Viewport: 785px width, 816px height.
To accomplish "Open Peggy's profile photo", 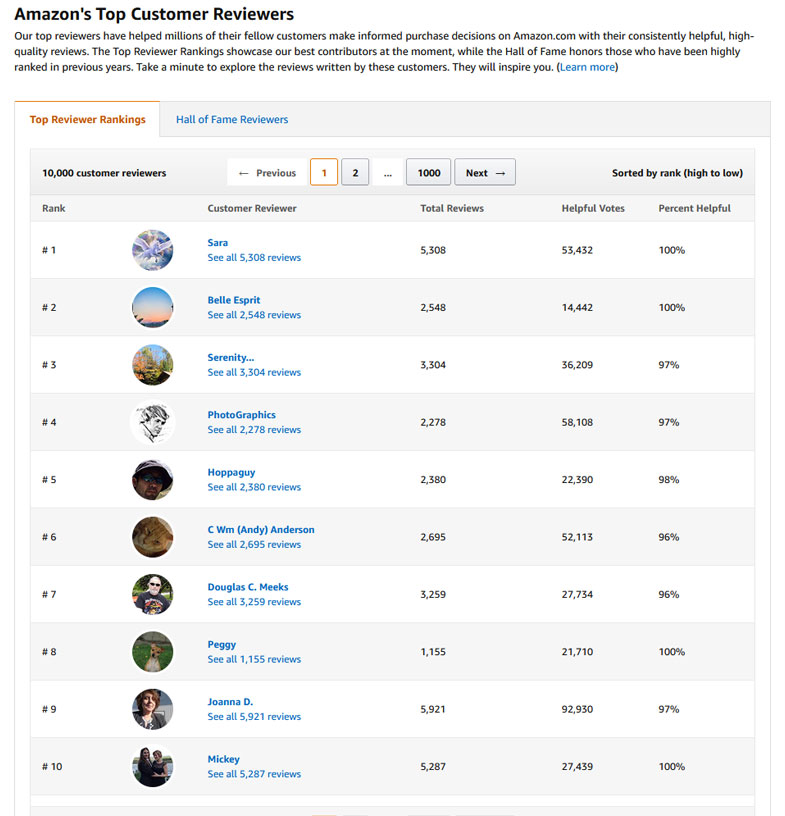I will [x=152, y=652].
